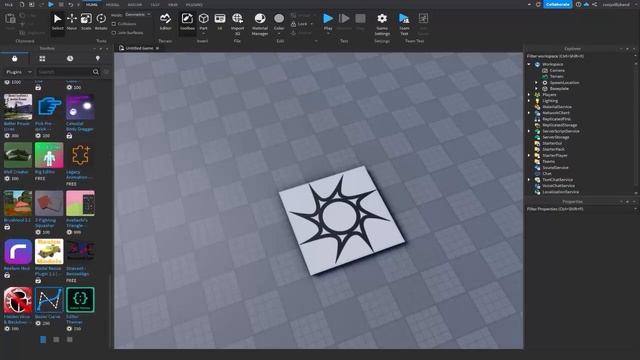Image resolution: width=640 pixels, height=360 pixels.
Task: Switch to the Model ribbon tab
Action: click(x=113, y=4)
